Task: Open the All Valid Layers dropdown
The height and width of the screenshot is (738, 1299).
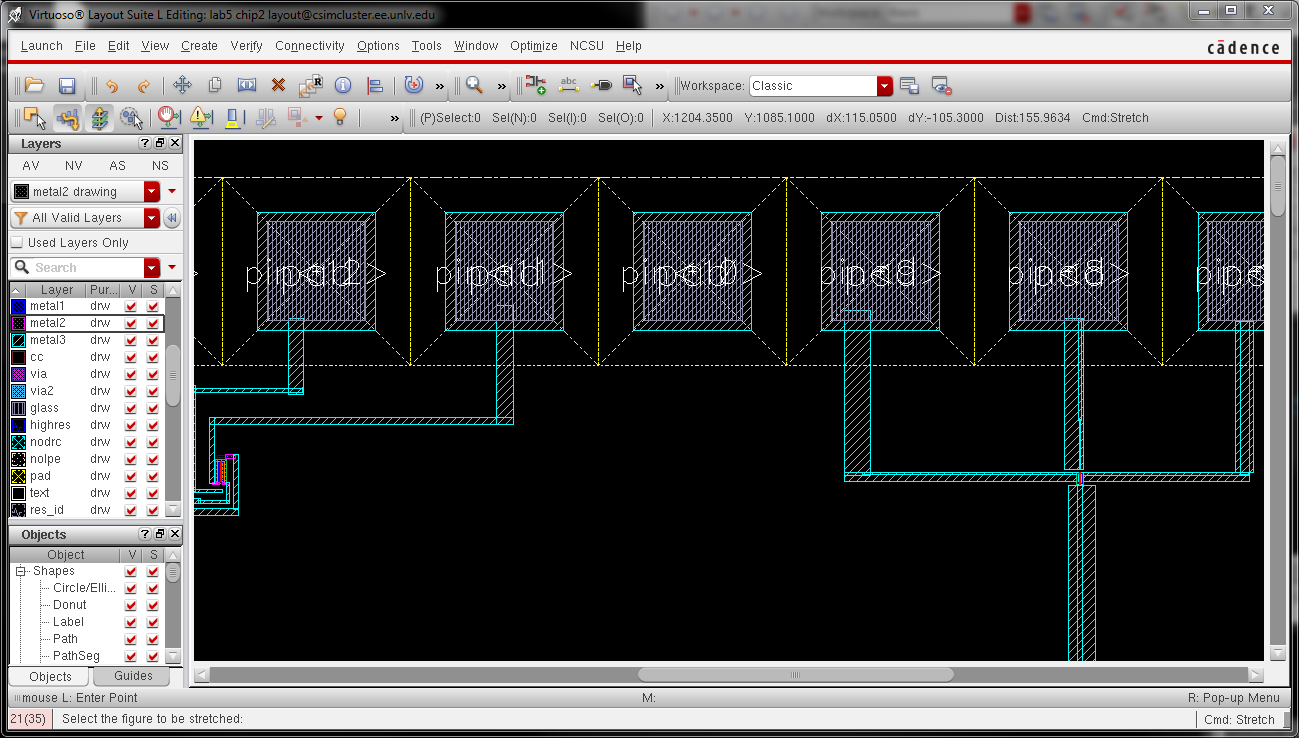Action: pos(152,218)
